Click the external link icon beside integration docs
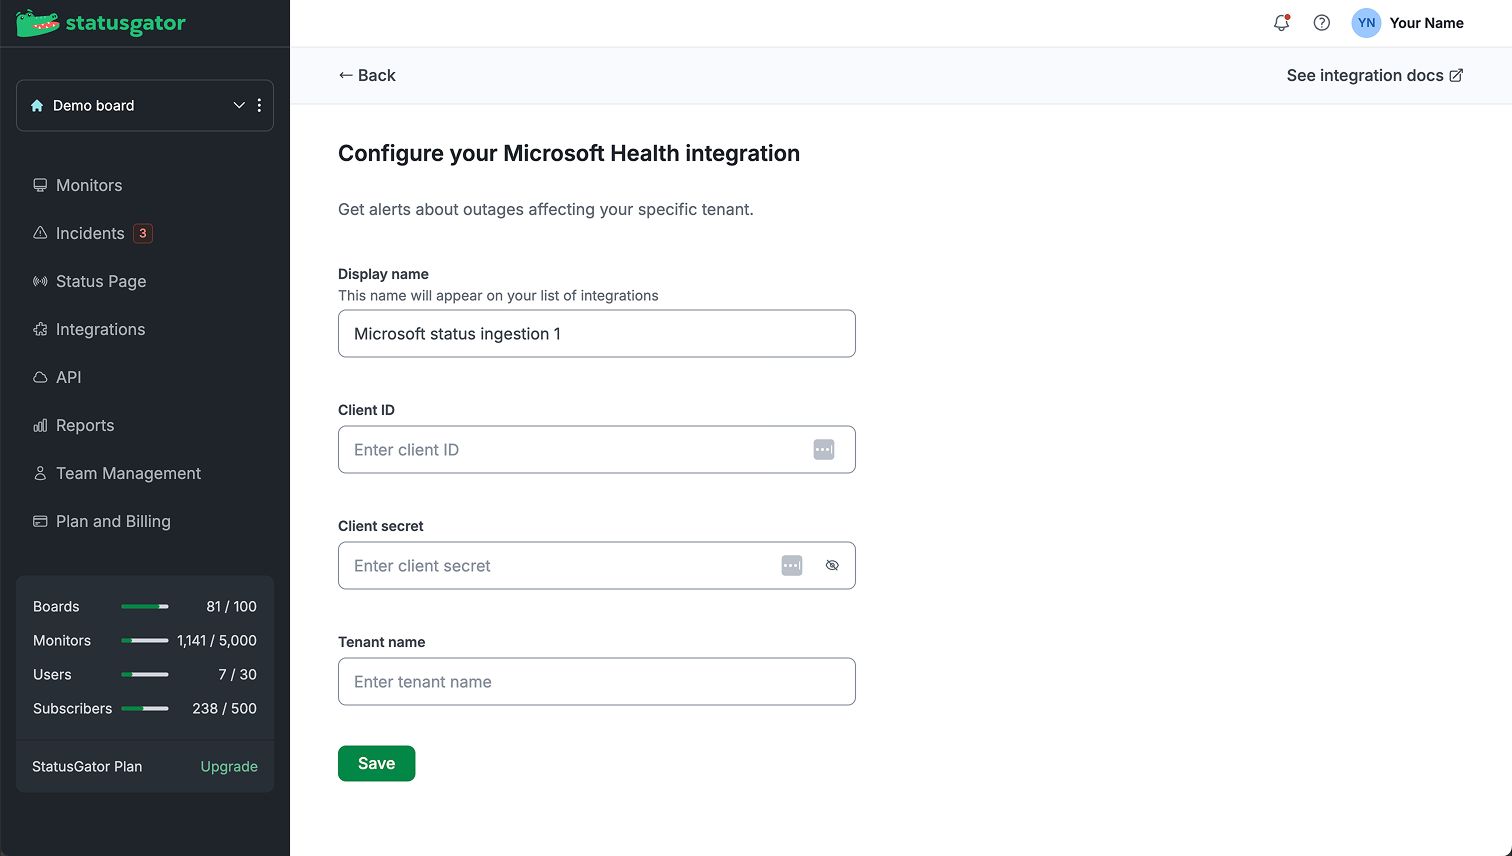This screenshot has height=856, width=1512. click(1456, 75)
